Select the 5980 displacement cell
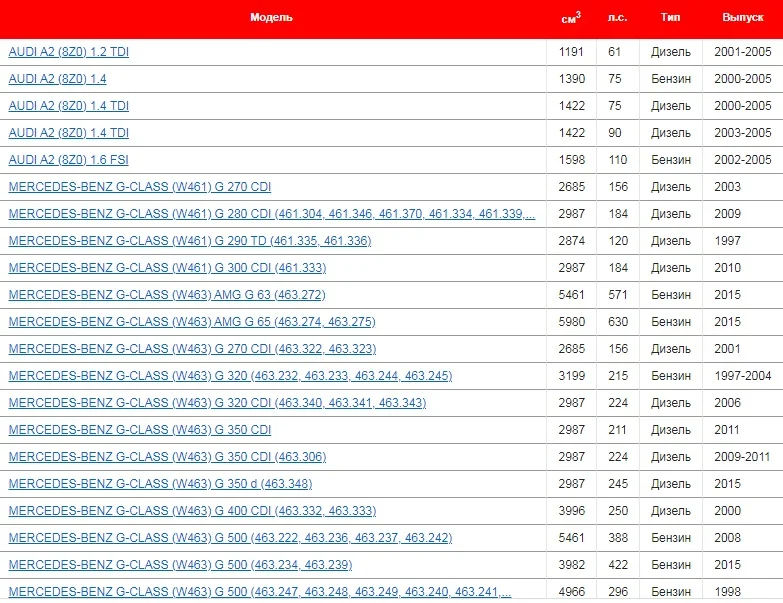This screenshot has width=783, height=603. pos(571,321)
